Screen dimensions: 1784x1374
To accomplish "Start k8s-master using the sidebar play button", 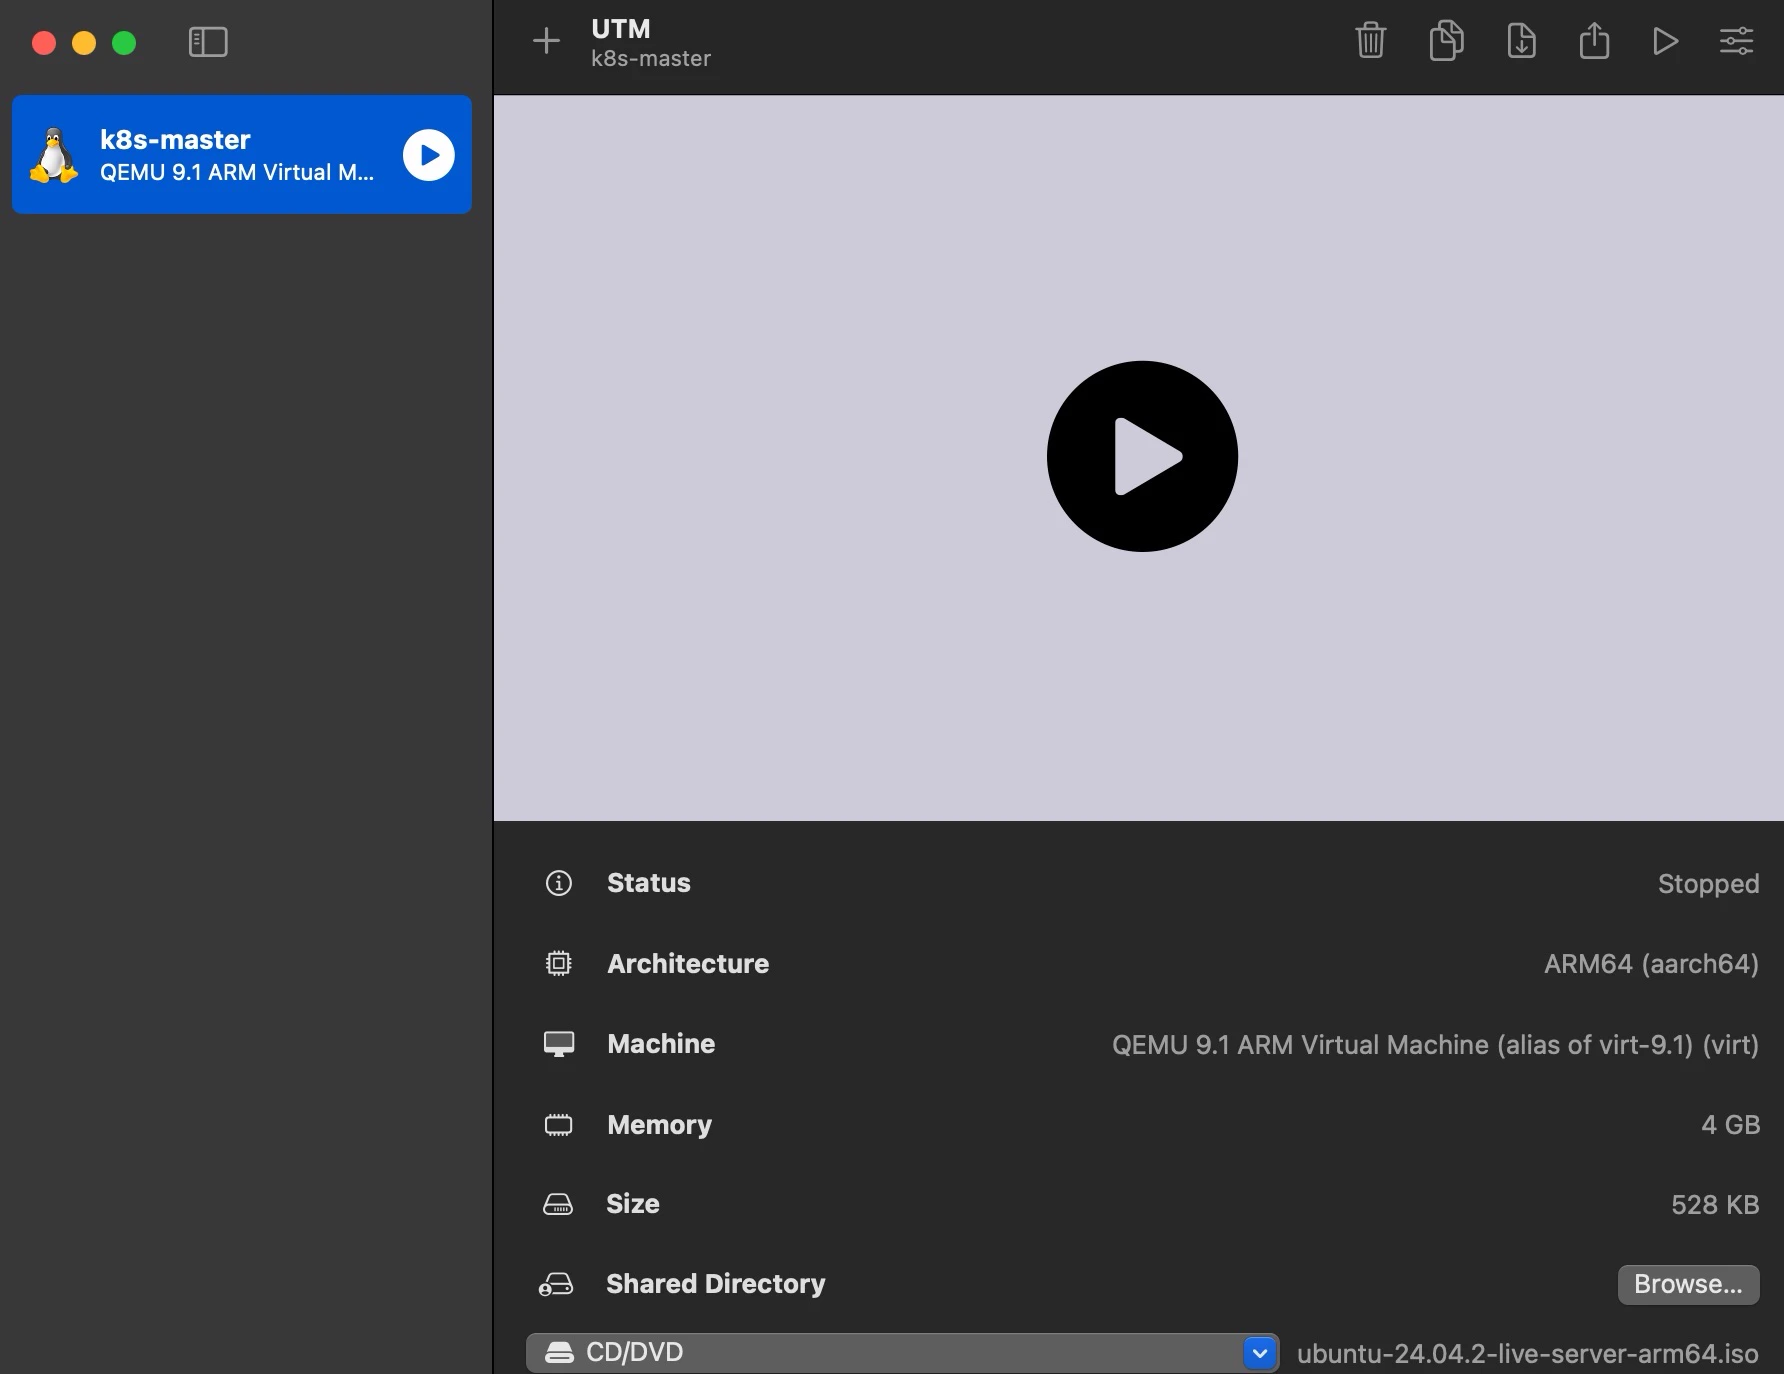I will click(429, 155).
